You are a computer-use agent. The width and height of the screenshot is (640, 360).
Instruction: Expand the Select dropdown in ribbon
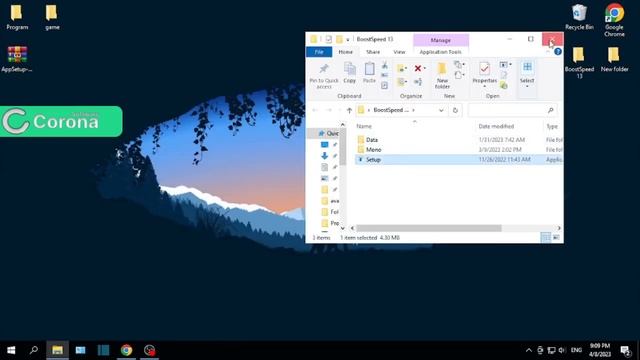[x=527, y=87]
